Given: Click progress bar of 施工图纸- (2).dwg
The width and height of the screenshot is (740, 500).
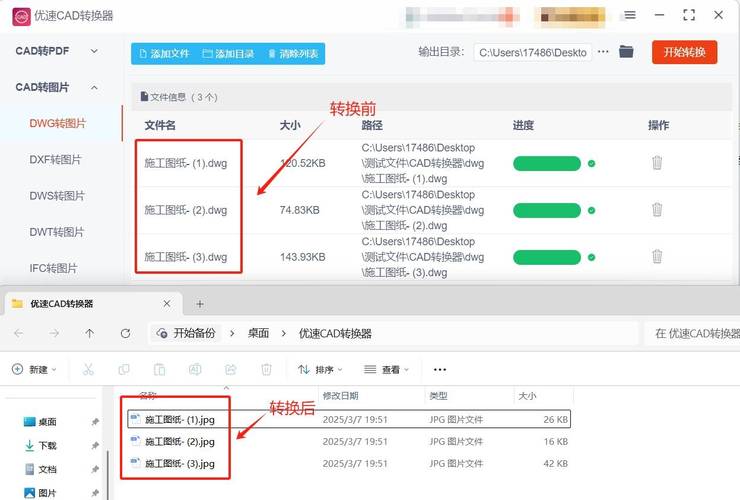Looking at the screenshot, I should coord(547,210).
